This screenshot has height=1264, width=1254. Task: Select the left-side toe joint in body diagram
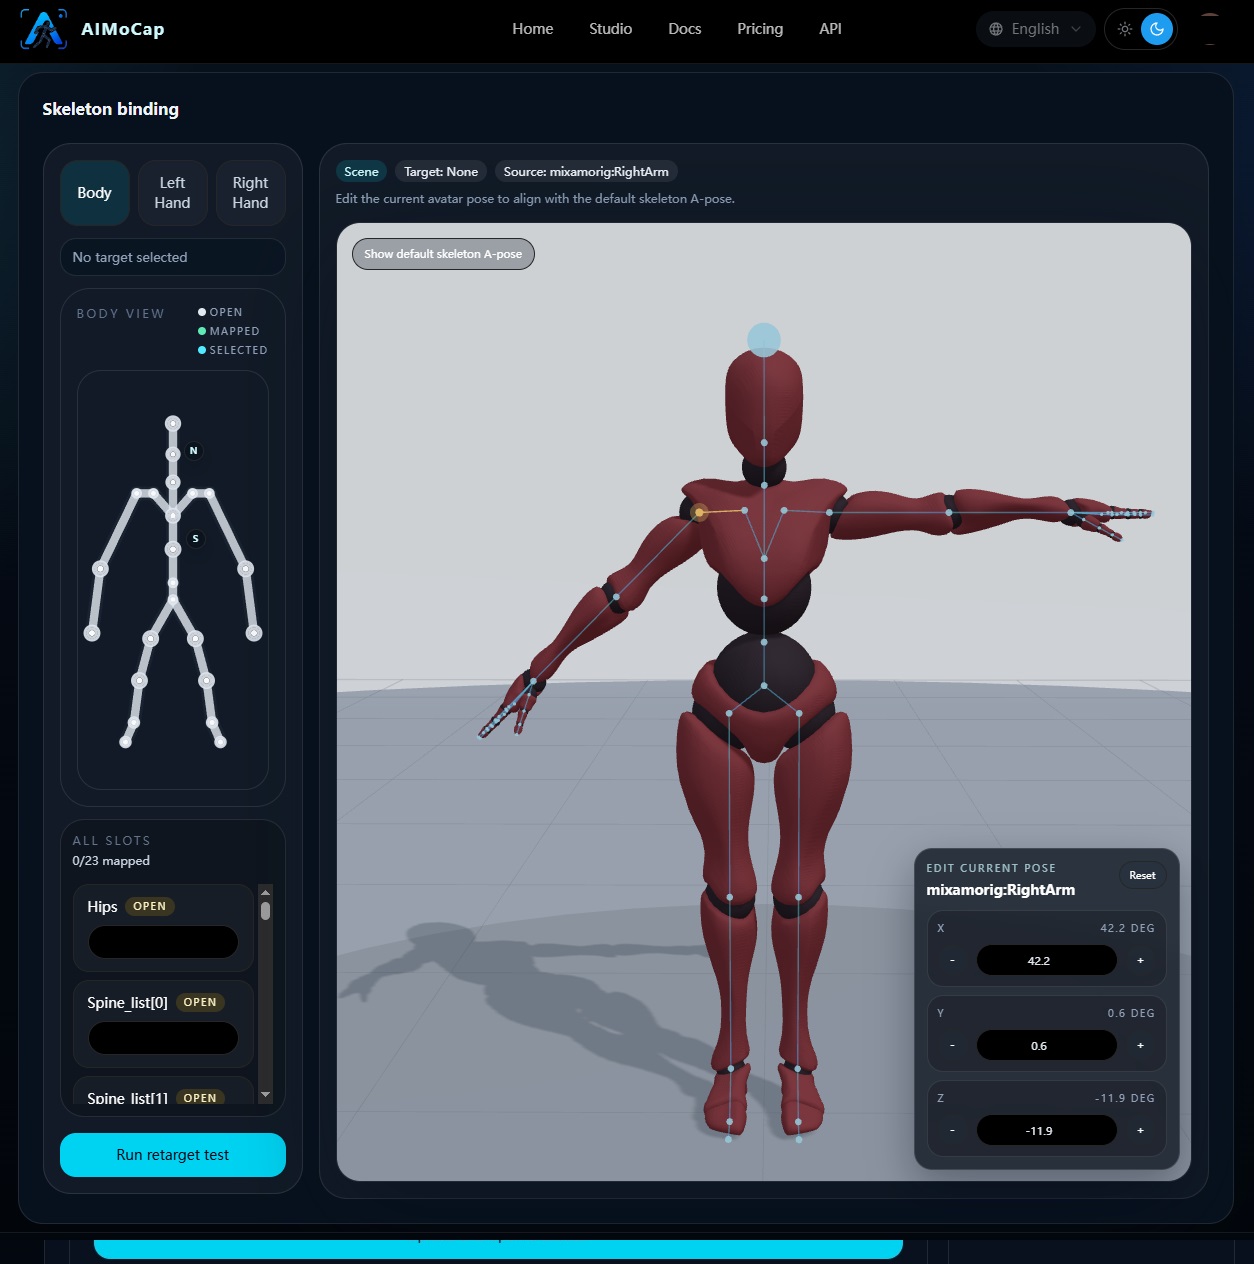[126, 742]
